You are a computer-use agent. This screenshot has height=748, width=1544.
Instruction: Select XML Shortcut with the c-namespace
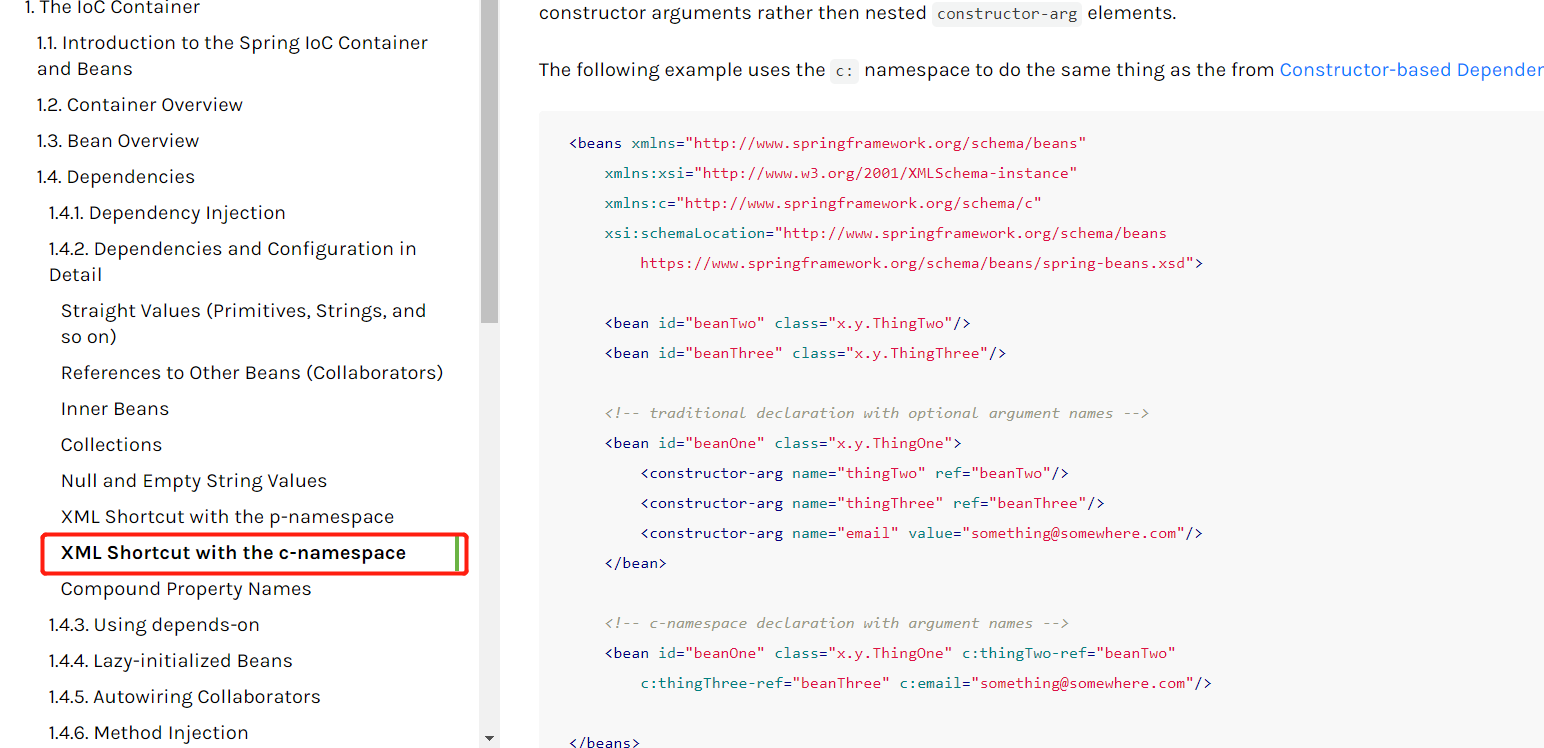[x=233, y=553]
